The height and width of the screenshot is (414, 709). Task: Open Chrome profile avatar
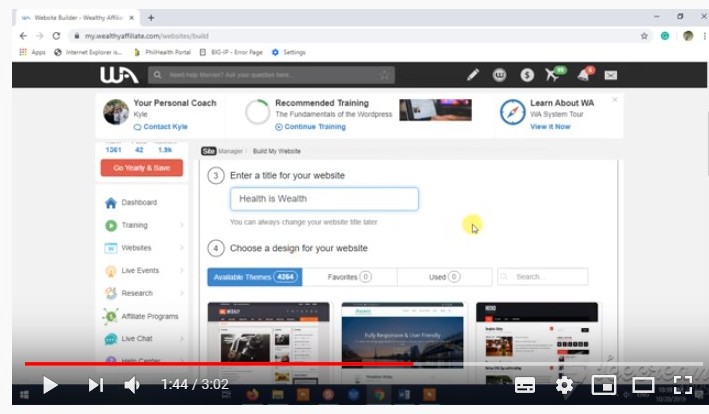coord(688,36)
